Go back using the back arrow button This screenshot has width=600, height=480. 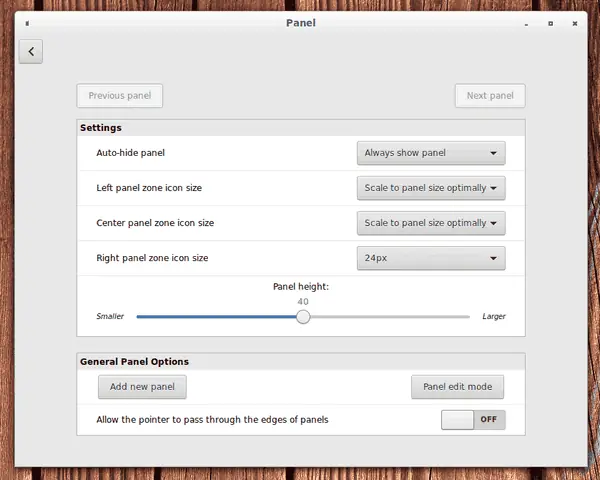[31, 51]
